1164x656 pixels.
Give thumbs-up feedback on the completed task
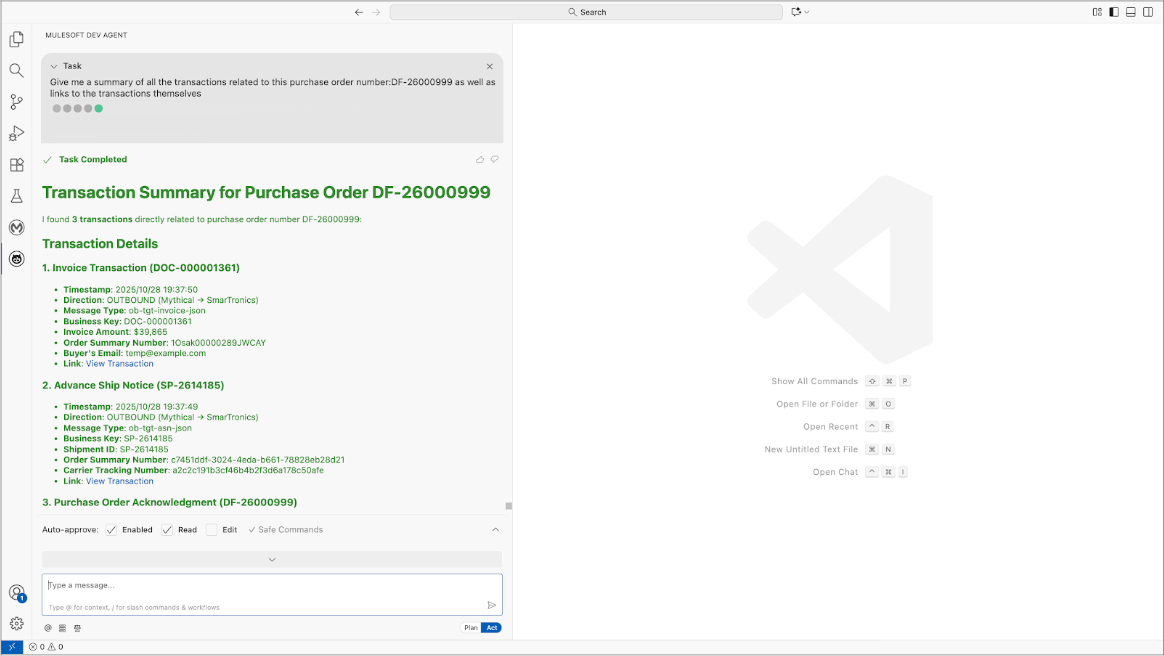coord(479,159)
